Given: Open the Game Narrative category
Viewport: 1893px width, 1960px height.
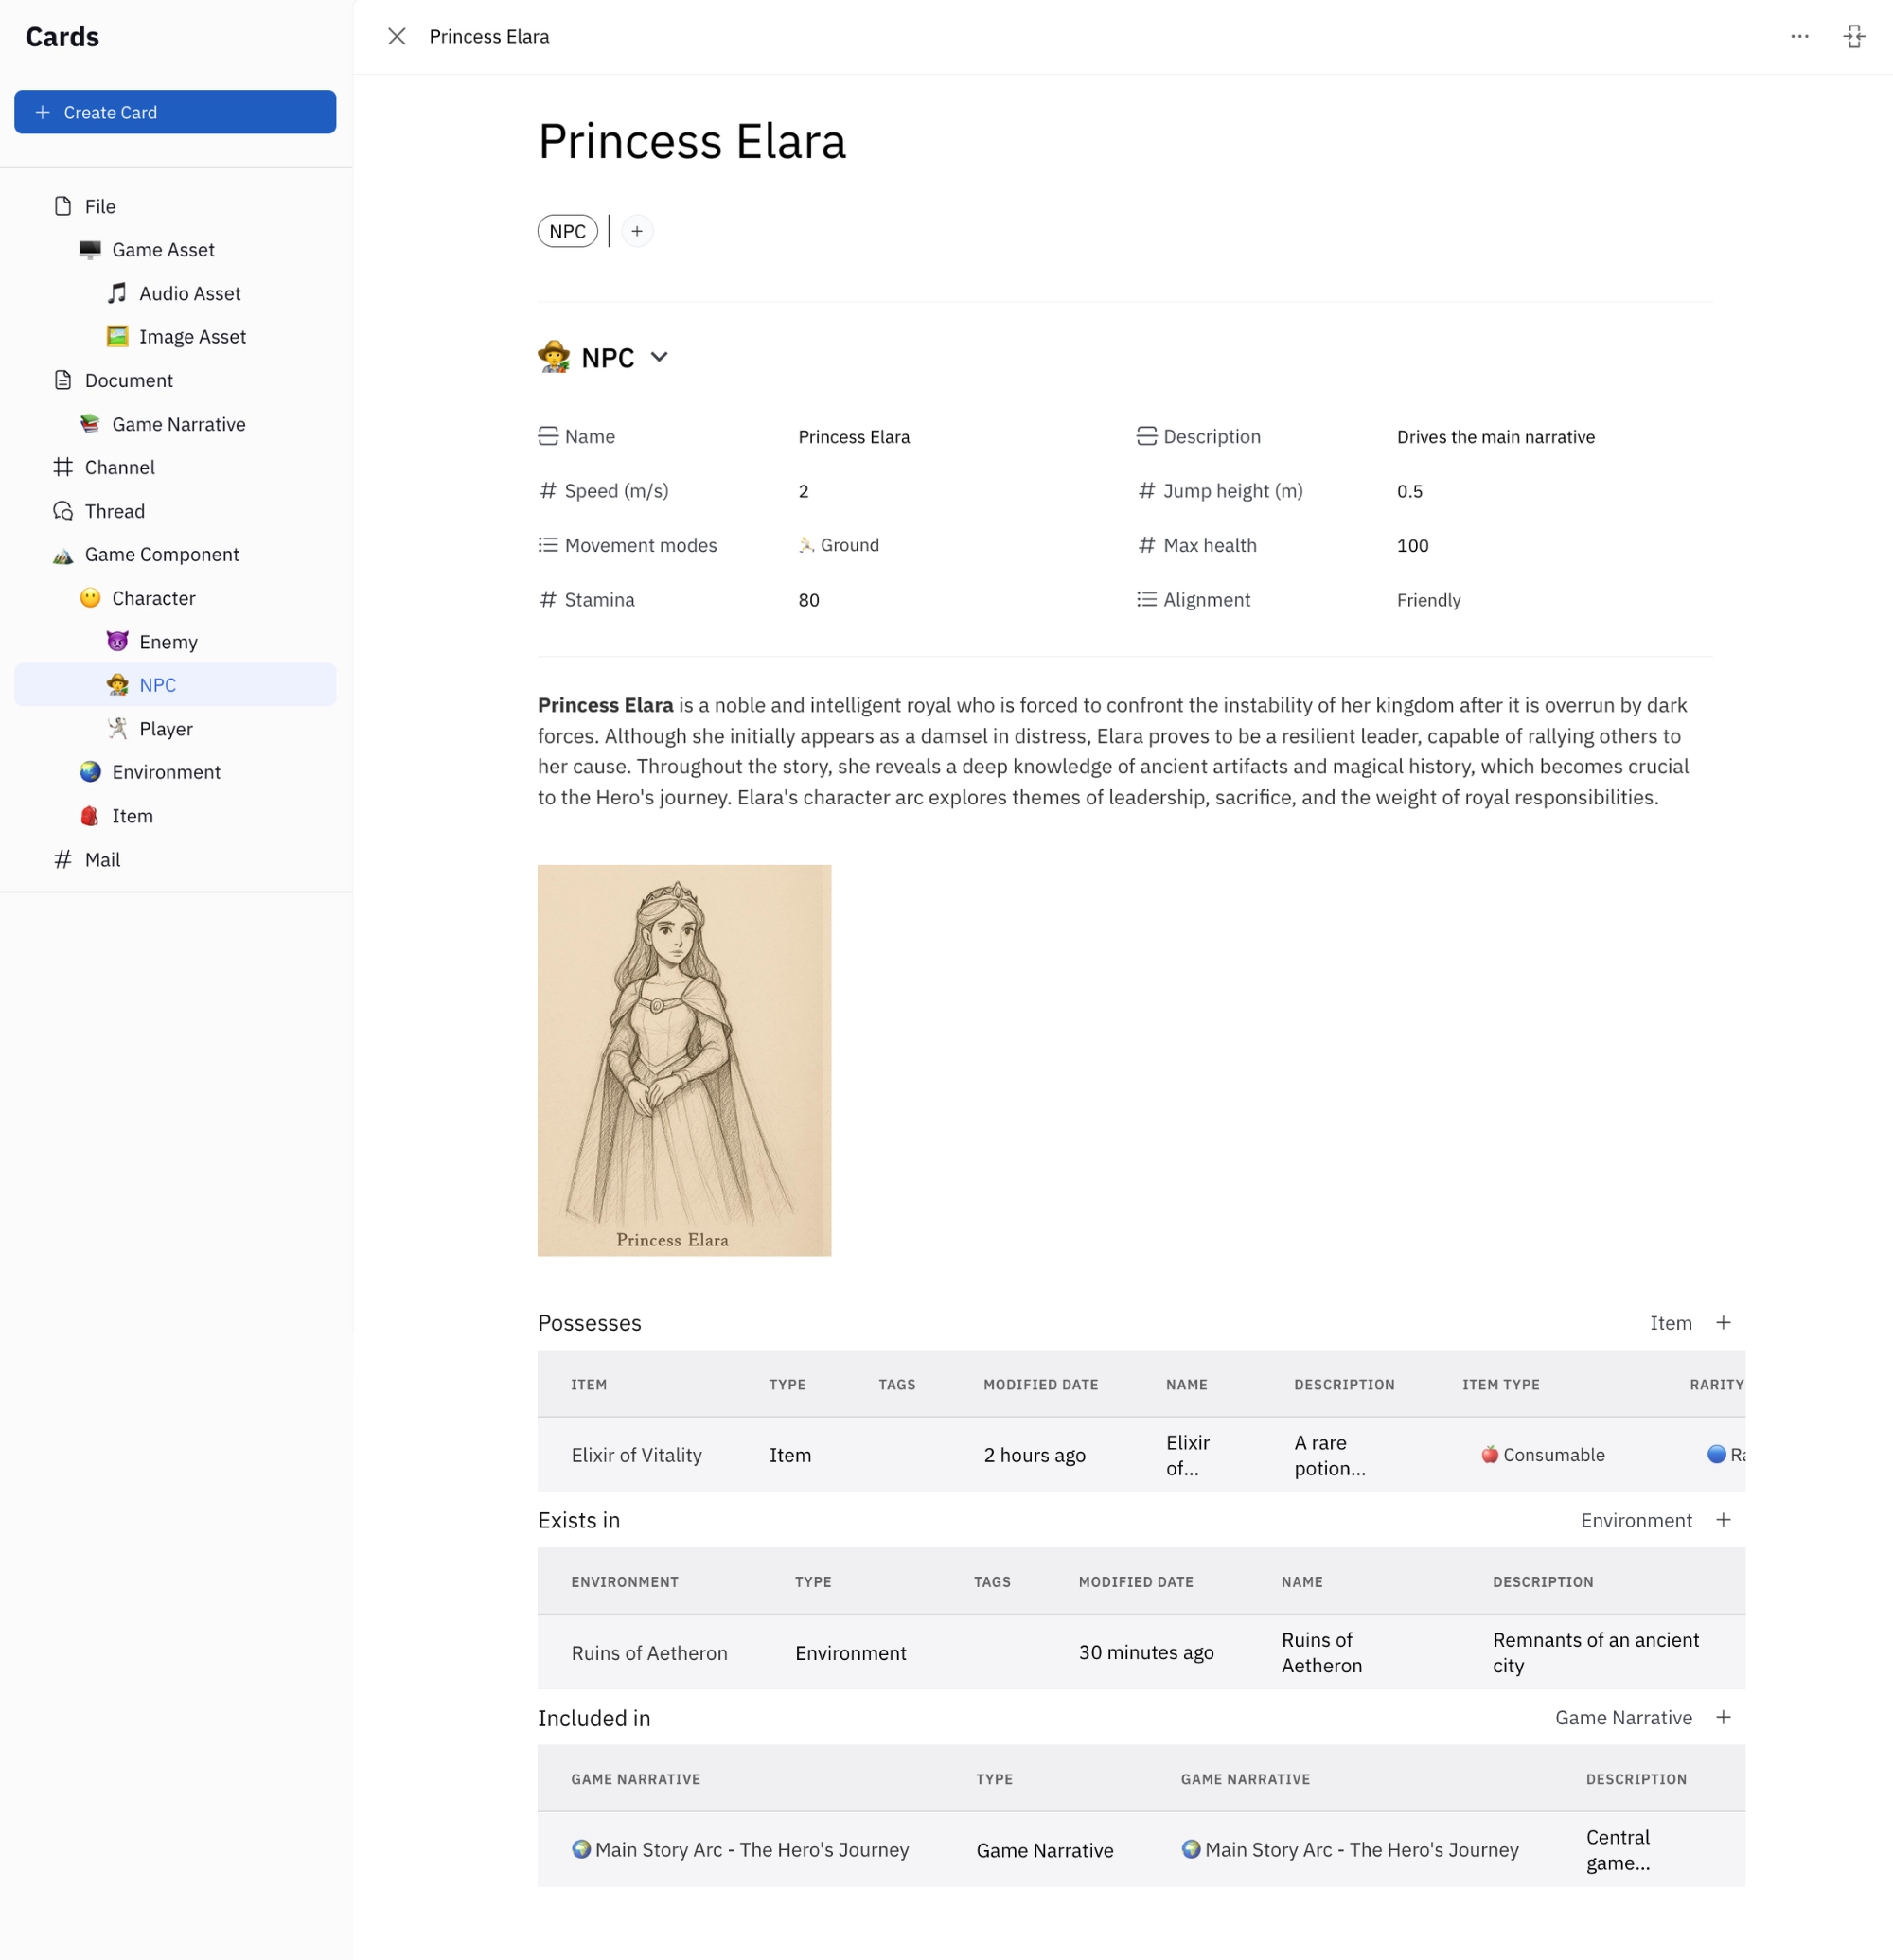Looking at the screenshot, I should click(178, 424).
